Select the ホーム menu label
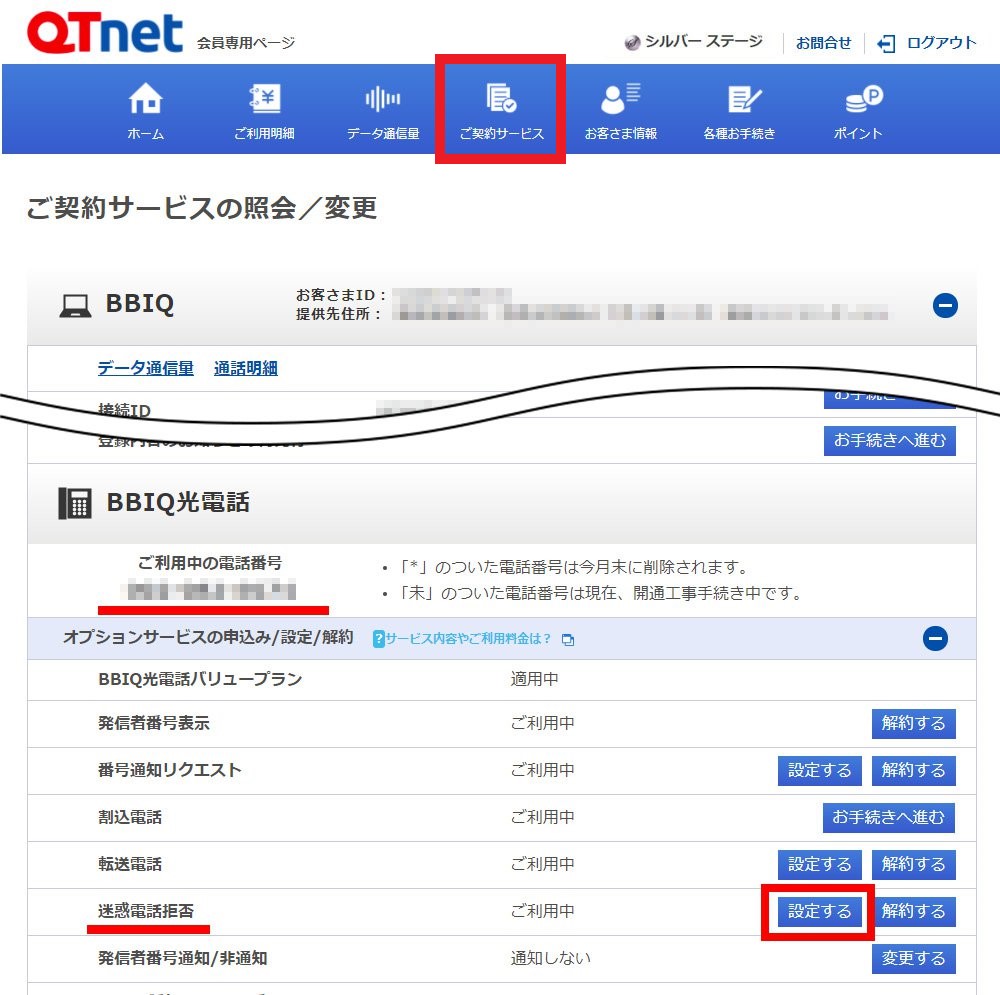 pos(145,133)
